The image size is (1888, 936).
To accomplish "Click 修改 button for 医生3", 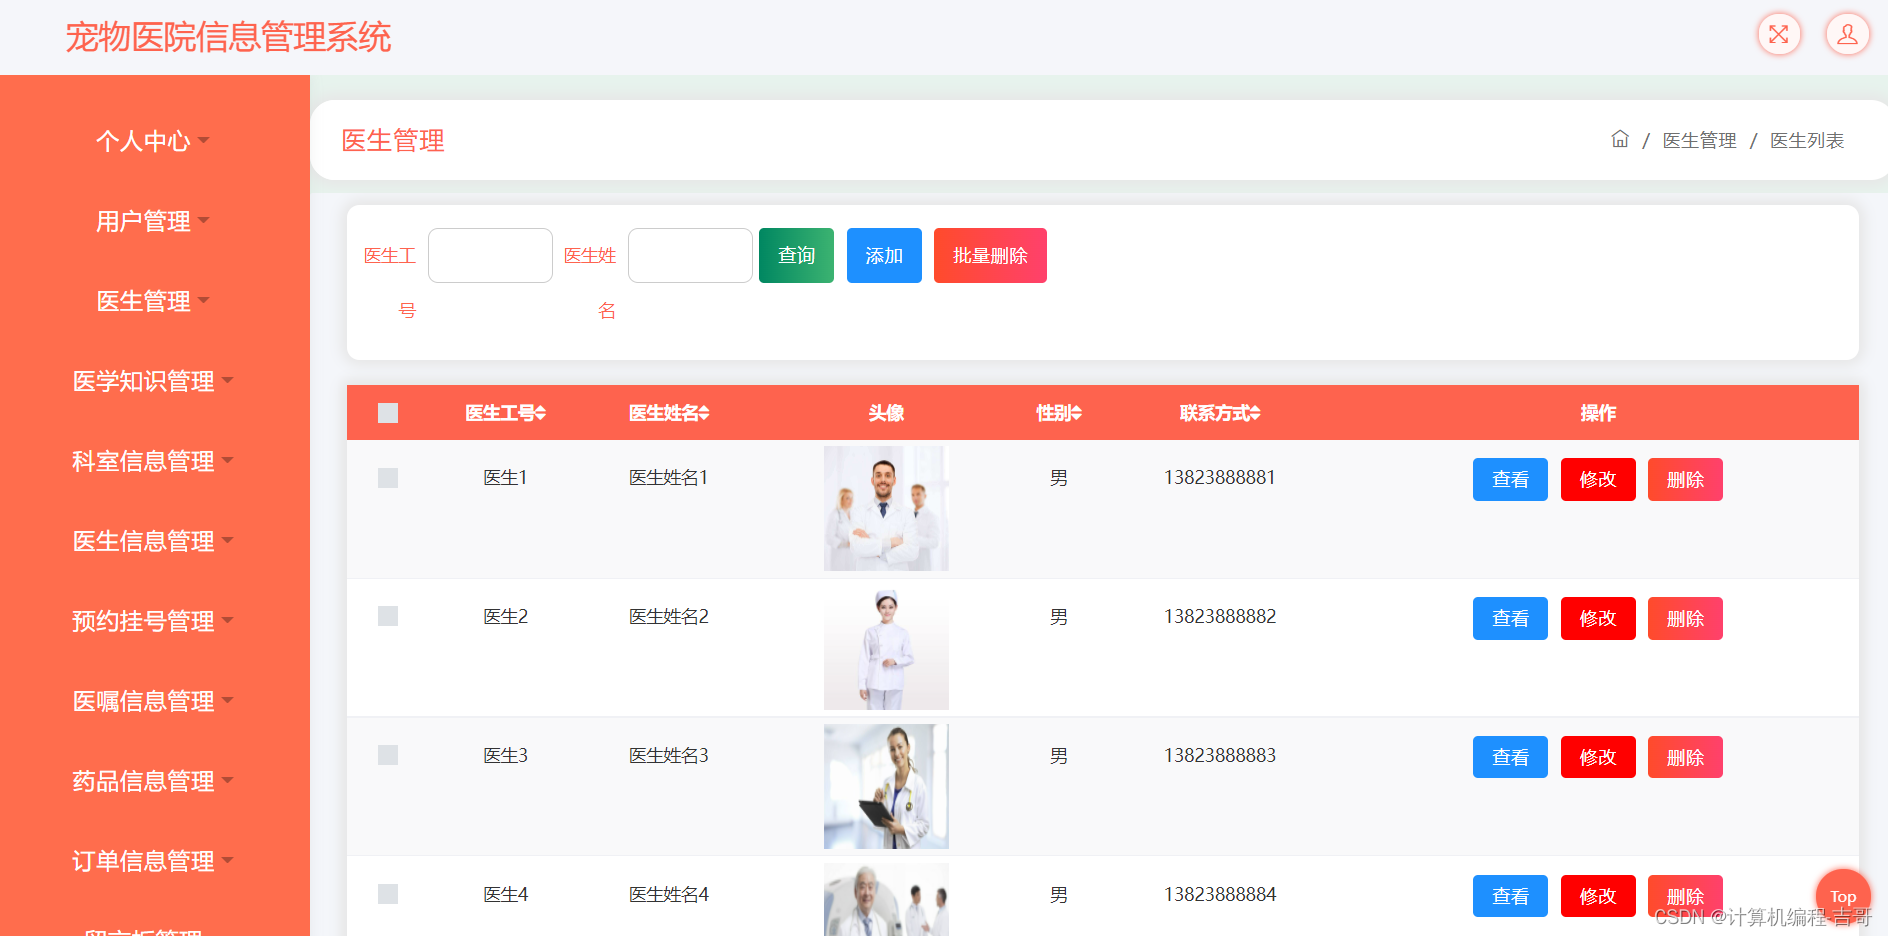I will [x=1598, y=757].
